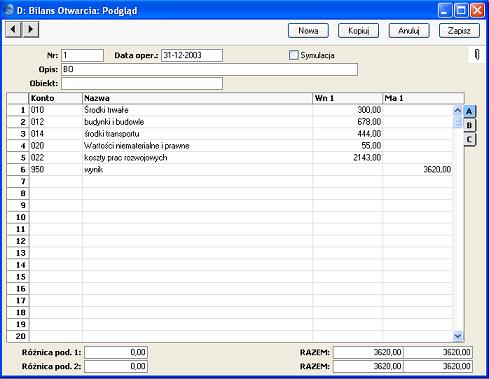This screenshot has width=489, height=379.
Task: Switch to flip B tab
Action: pyautogui.click(x=469, y=125)
